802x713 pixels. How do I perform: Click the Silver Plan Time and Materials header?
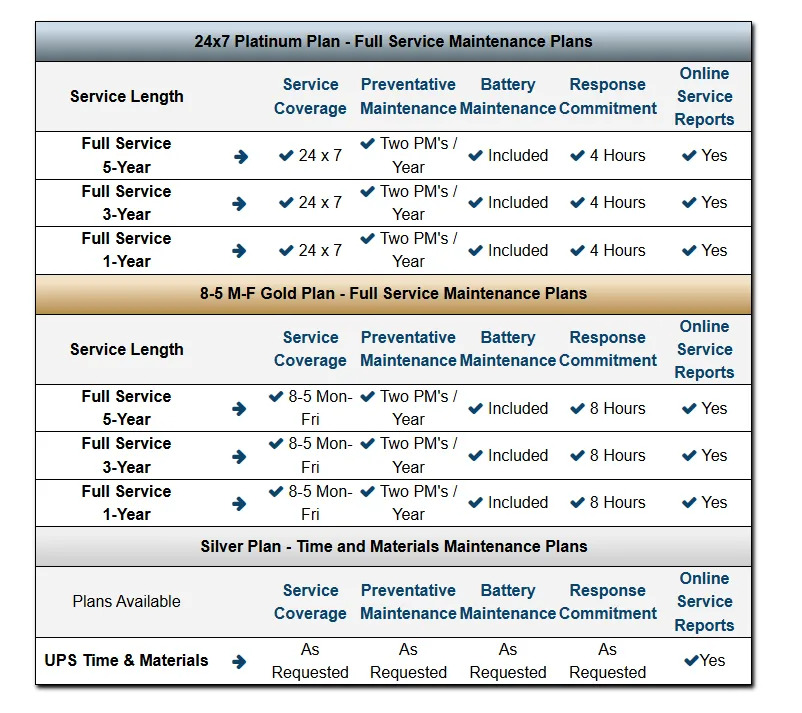click(x=393, y=546)
